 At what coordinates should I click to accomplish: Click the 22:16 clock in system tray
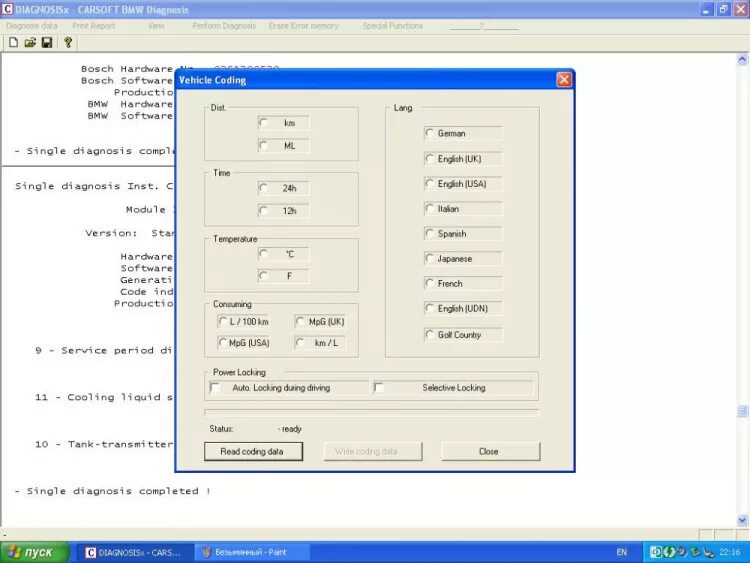tap(730, 552)
